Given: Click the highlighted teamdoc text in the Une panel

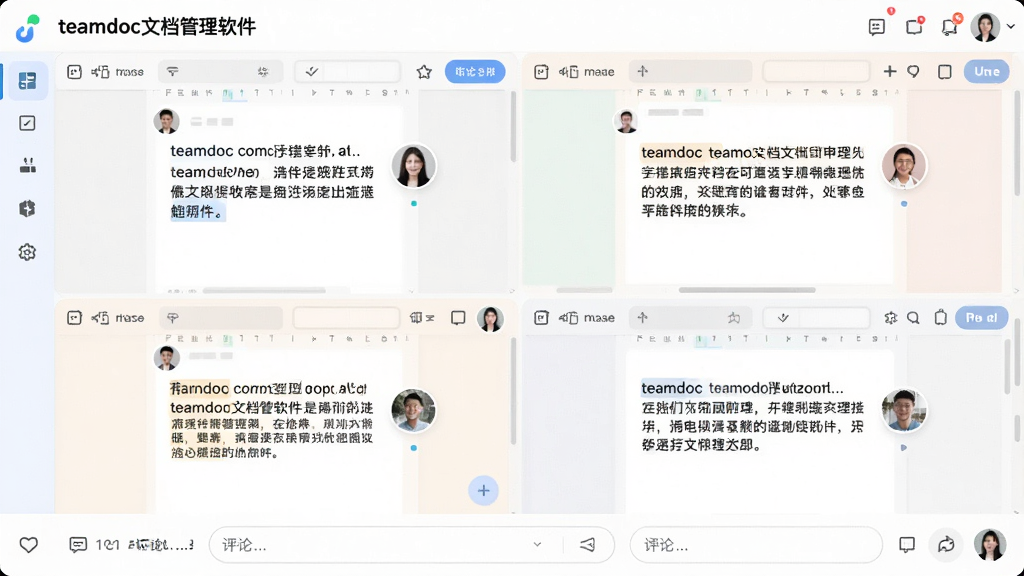Looking at the screenshot, I should click(x=671, y=152).
